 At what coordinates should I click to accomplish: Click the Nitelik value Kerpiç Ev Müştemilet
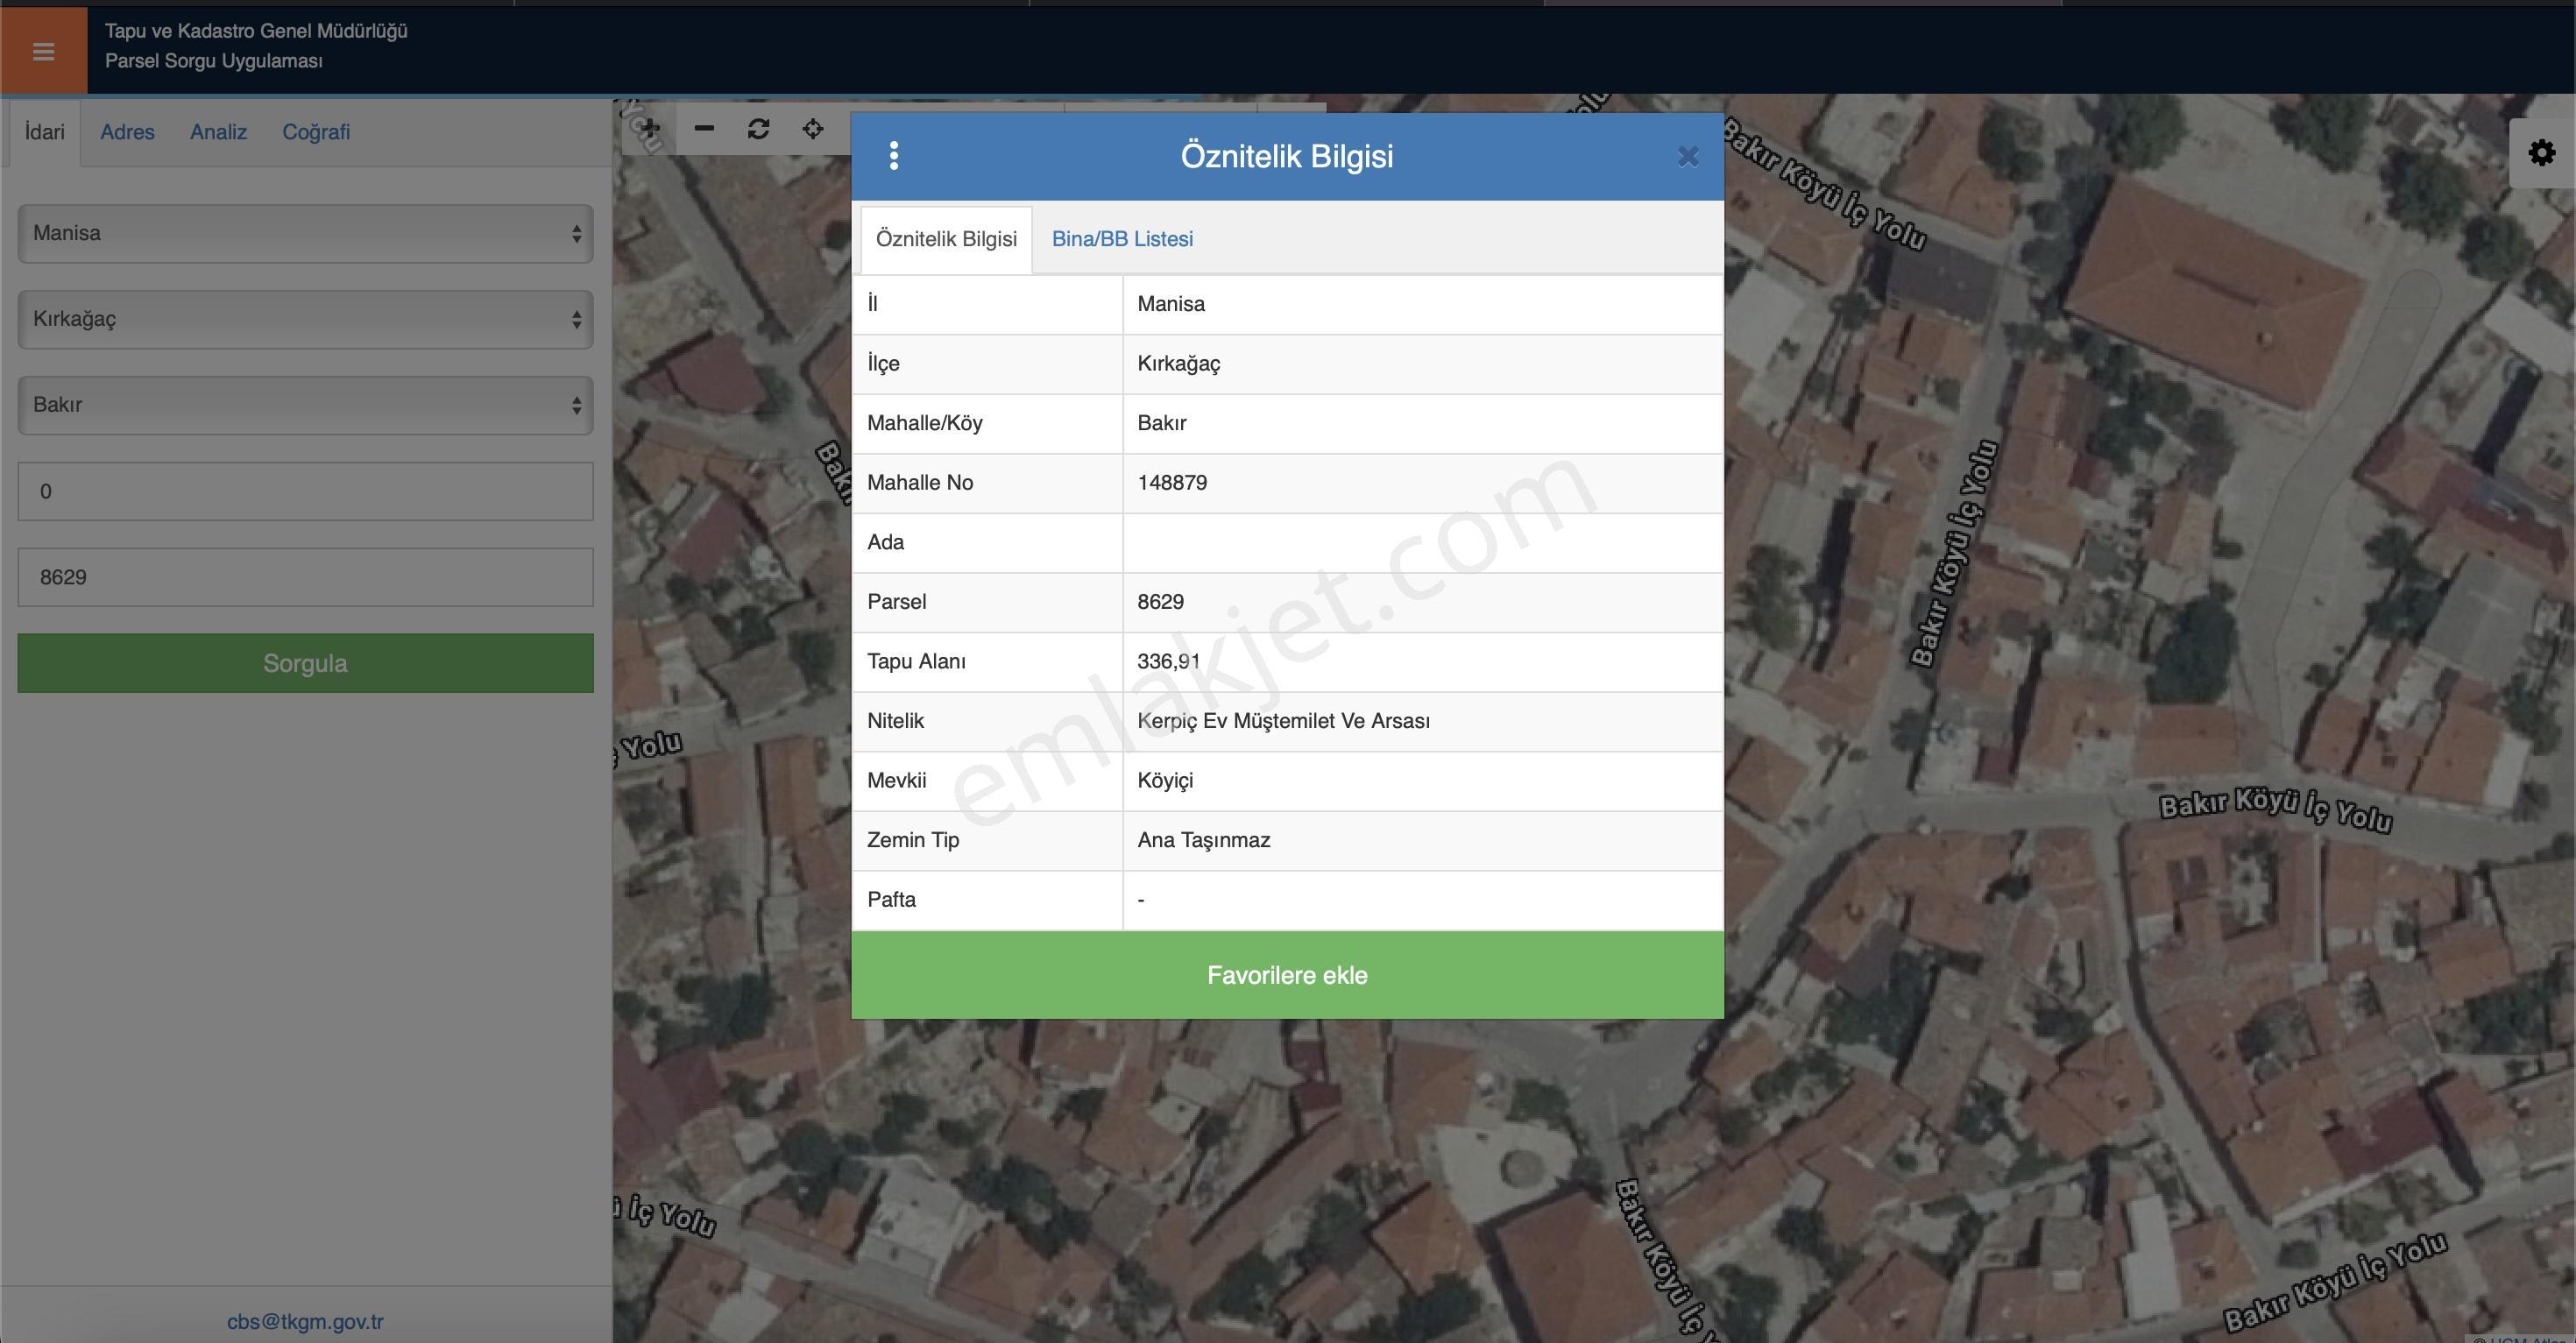(1283, 721)
